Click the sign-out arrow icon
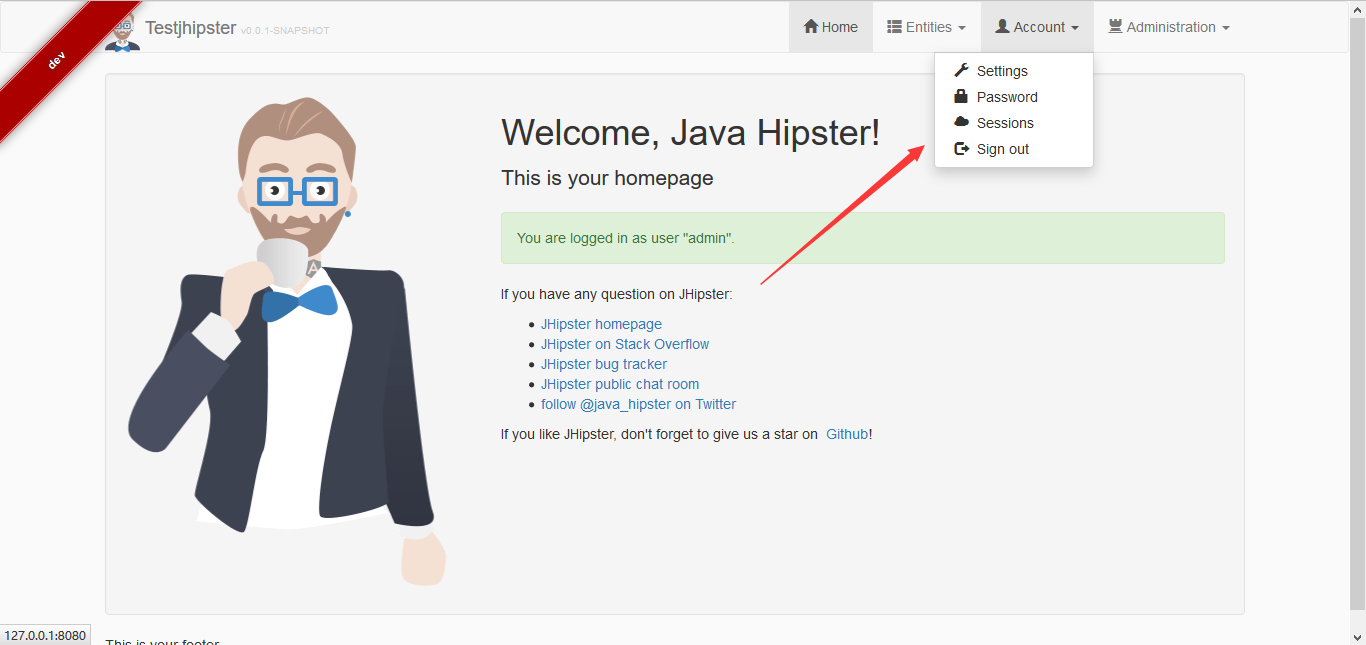 (961, 148)
